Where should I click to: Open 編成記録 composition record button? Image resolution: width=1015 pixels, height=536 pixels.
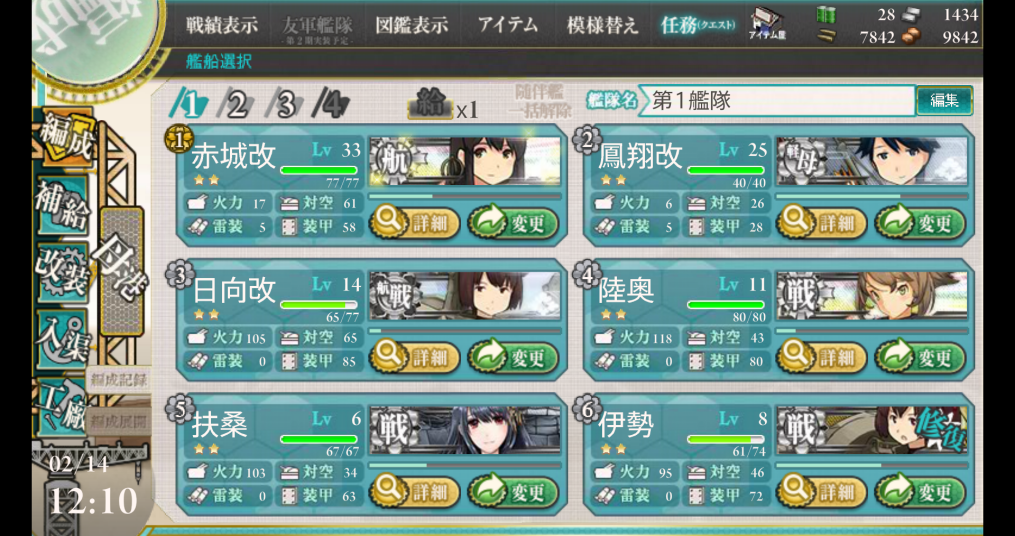click(117, 380)
